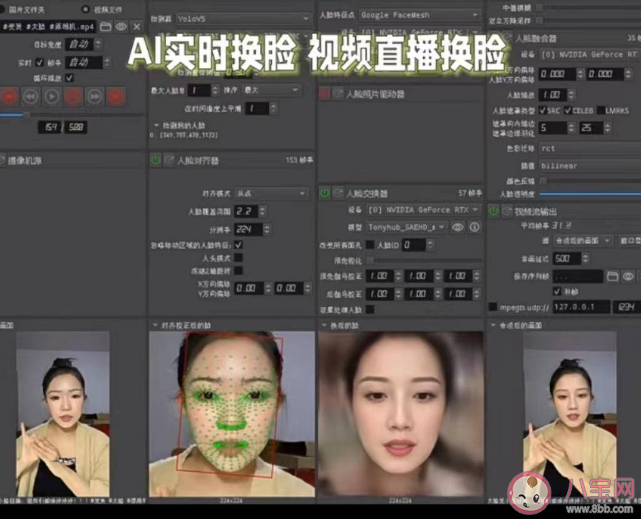Click the reset icon next to 人脸照片驱动器

[338, 94]
